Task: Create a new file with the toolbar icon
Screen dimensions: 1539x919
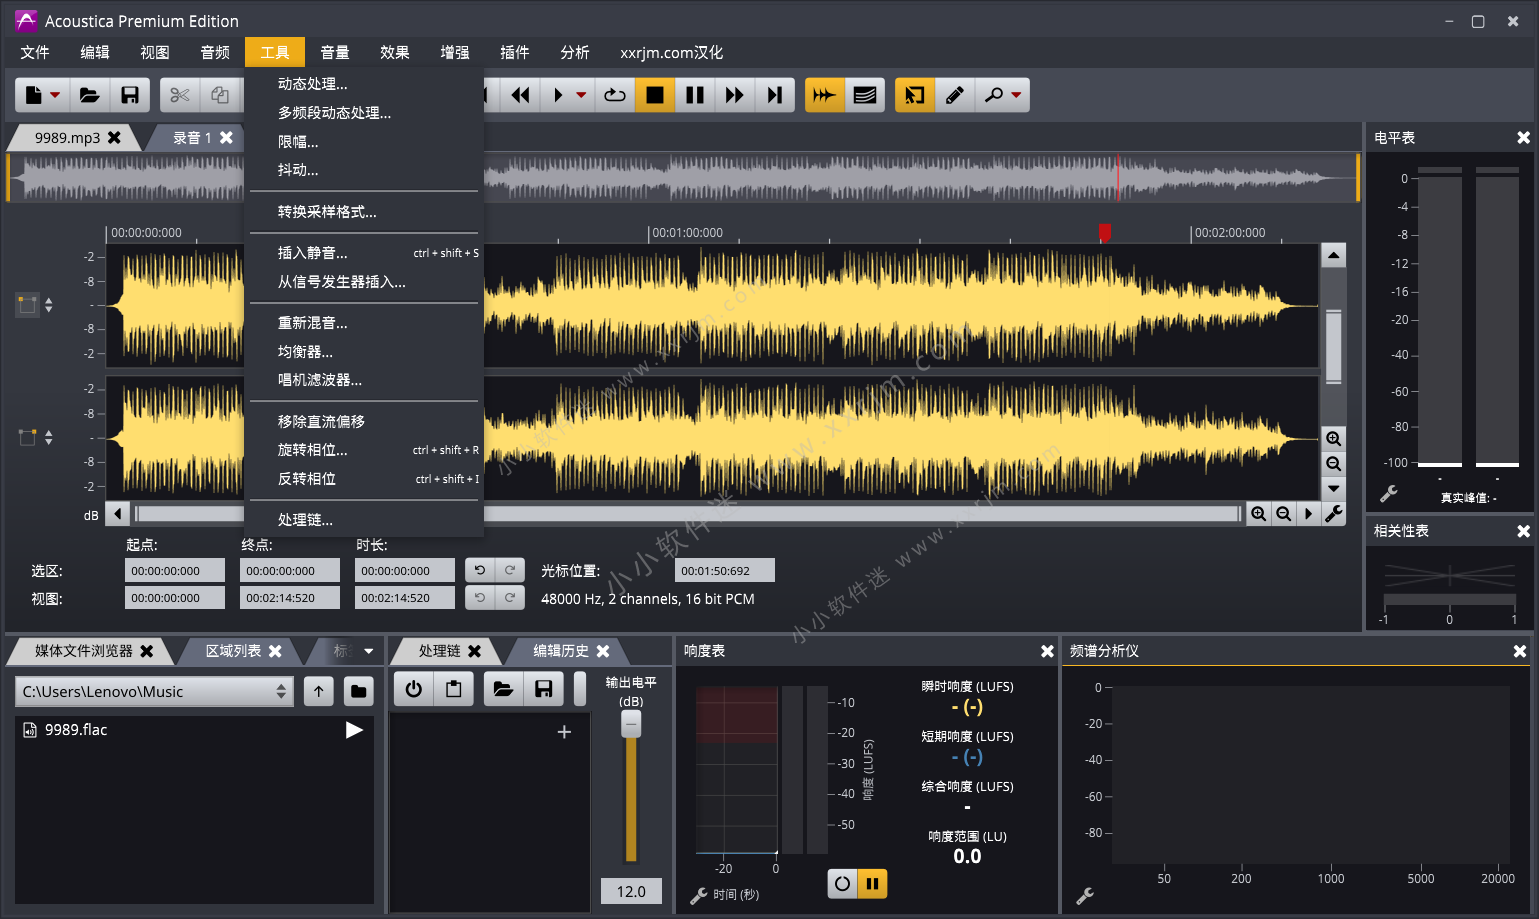Action: tap(34, 95)
